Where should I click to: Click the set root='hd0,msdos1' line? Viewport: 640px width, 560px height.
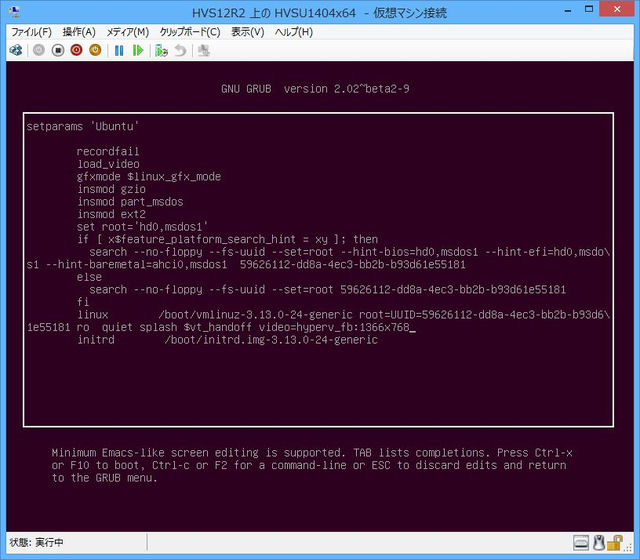point(142,227)
